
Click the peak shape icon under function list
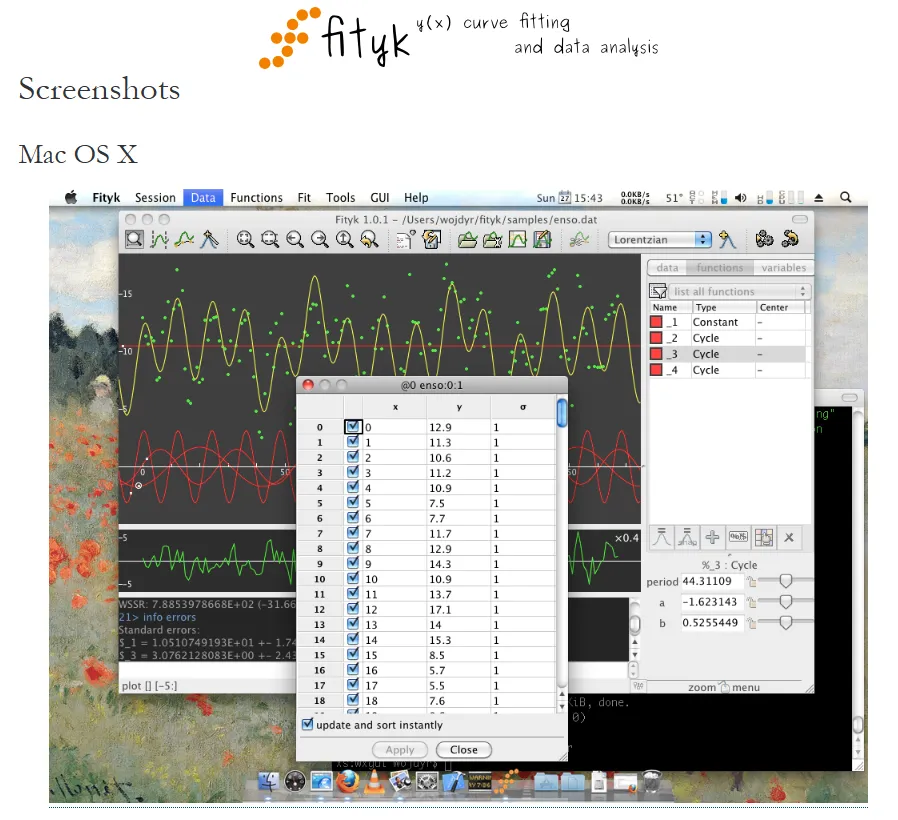point(687,537)
